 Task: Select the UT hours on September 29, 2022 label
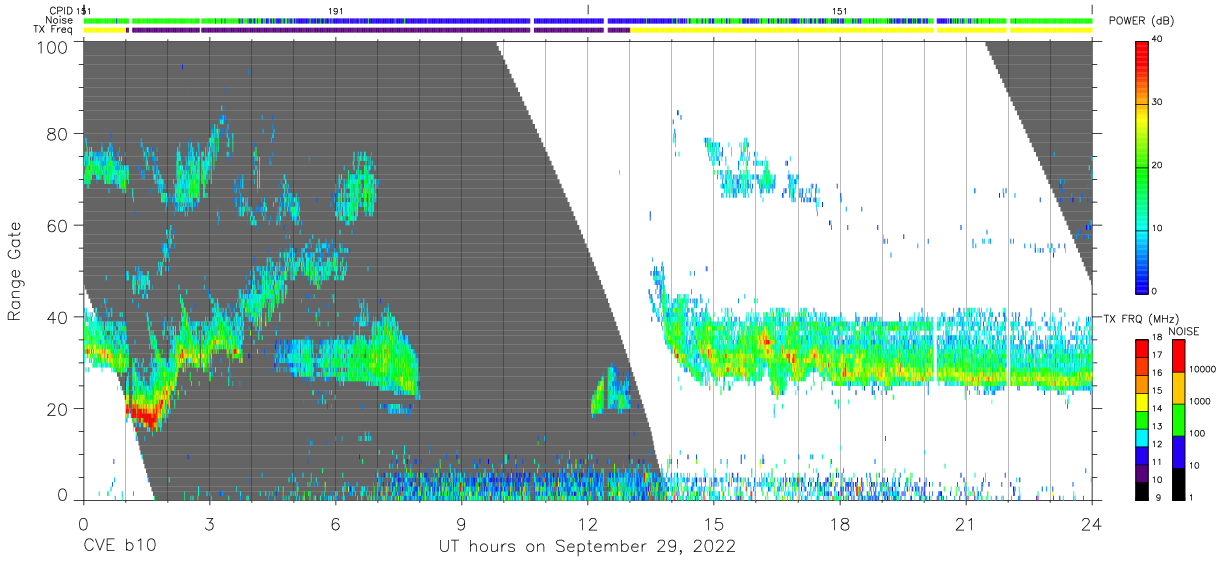pyautogui.click(x=587, y=547)
